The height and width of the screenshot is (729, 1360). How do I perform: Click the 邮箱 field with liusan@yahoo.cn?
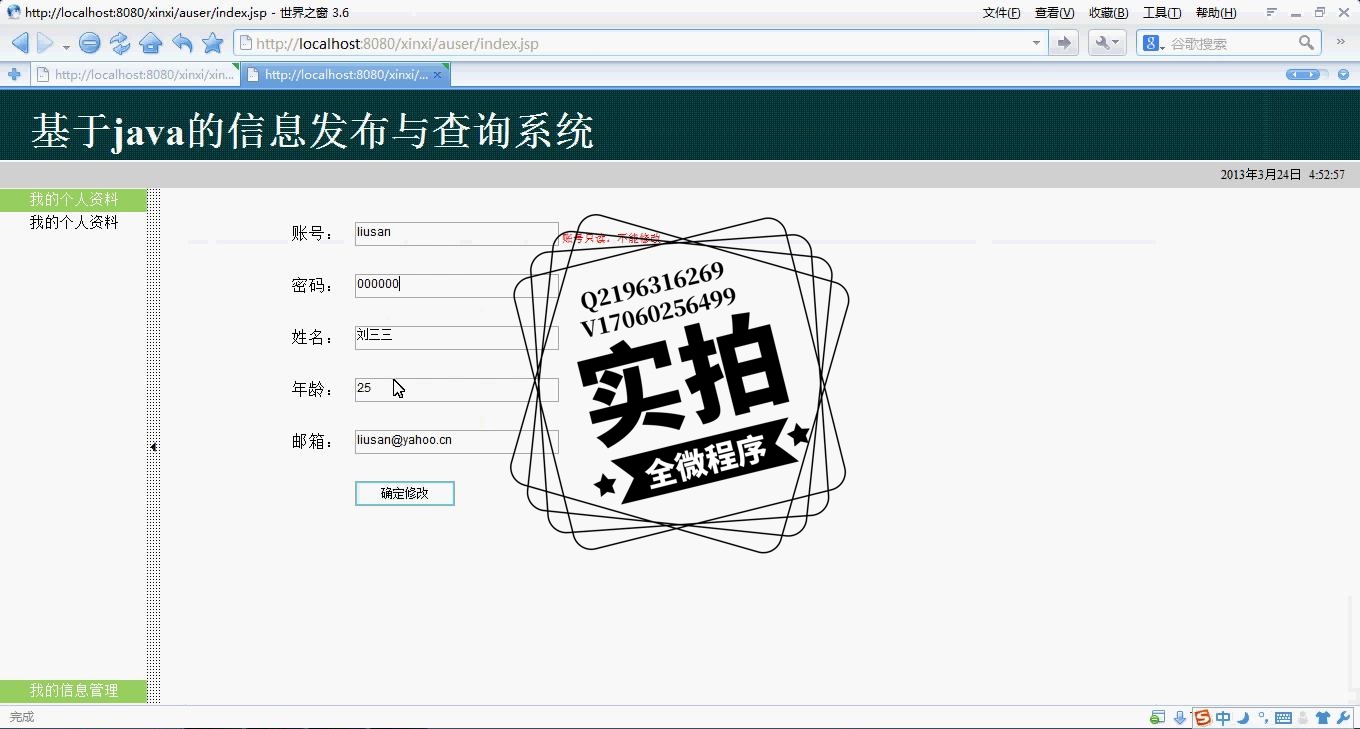coord(456,442)
